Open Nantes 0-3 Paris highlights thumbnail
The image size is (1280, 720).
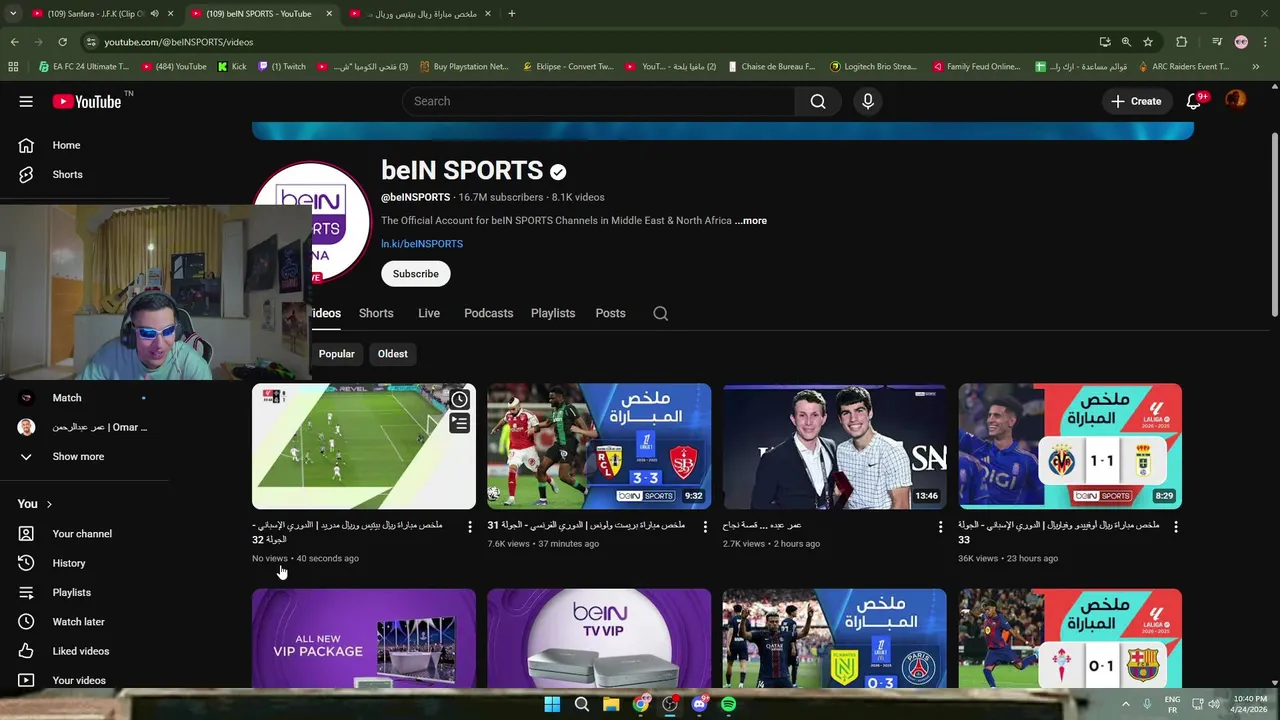[x=835, y=638]
